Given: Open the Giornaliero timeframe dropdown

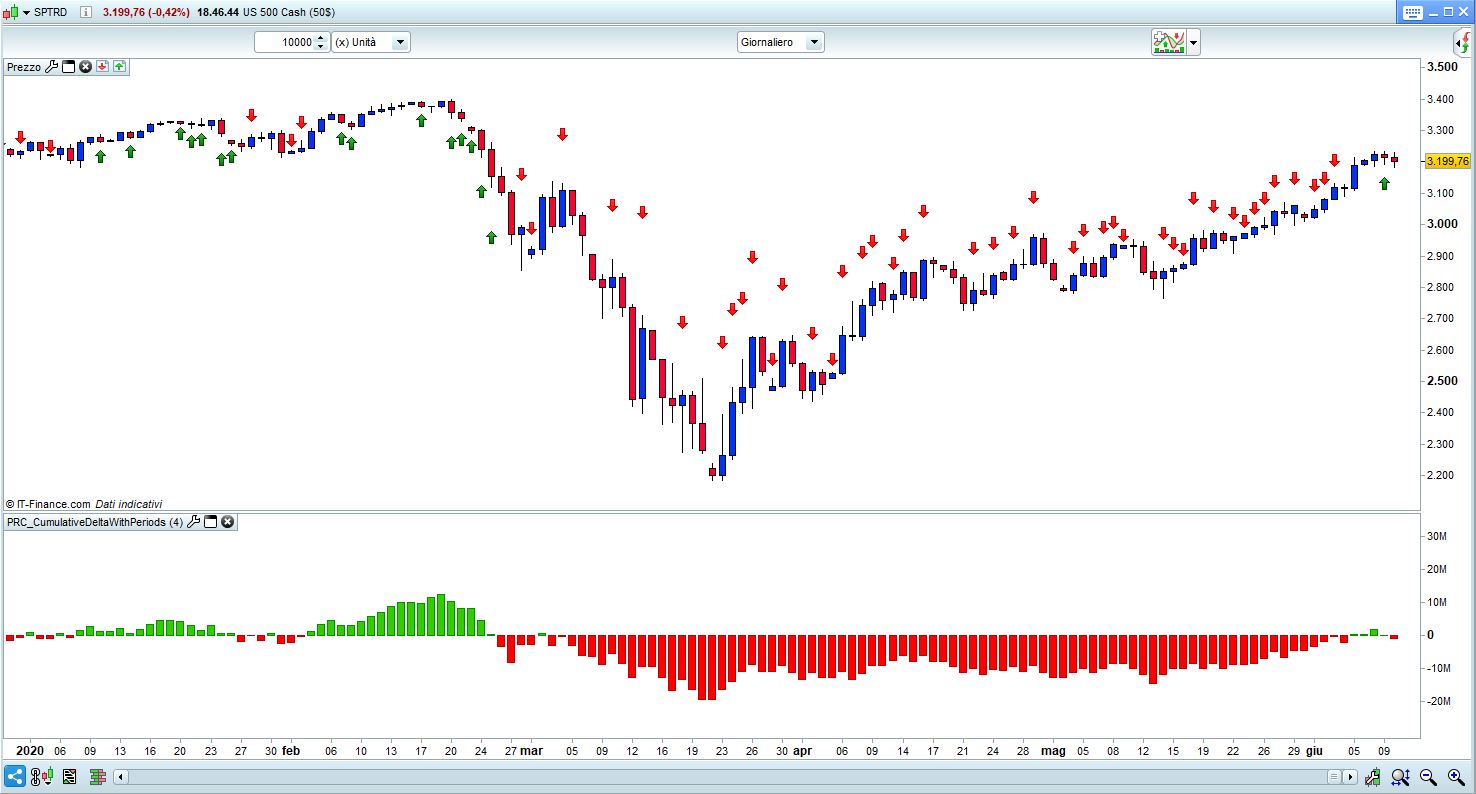Looking at the screenshot, I should [x=780, y=42].
